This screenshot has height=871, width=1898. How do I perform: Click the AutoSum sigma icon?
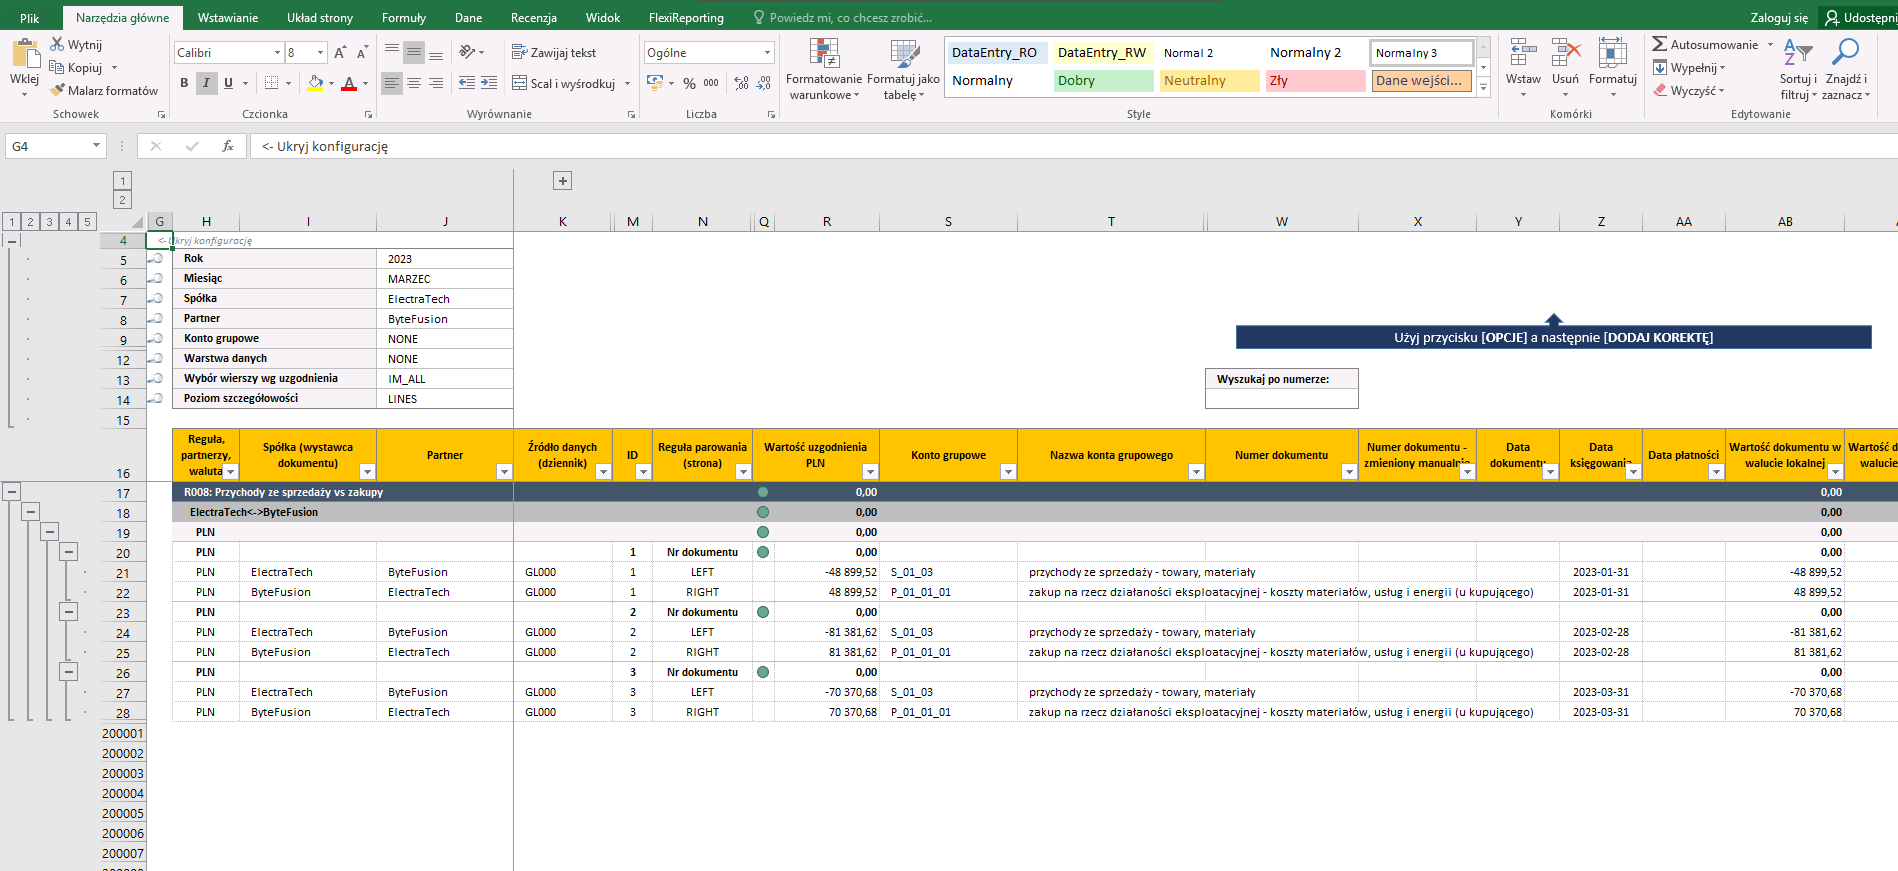[1659, 44]
